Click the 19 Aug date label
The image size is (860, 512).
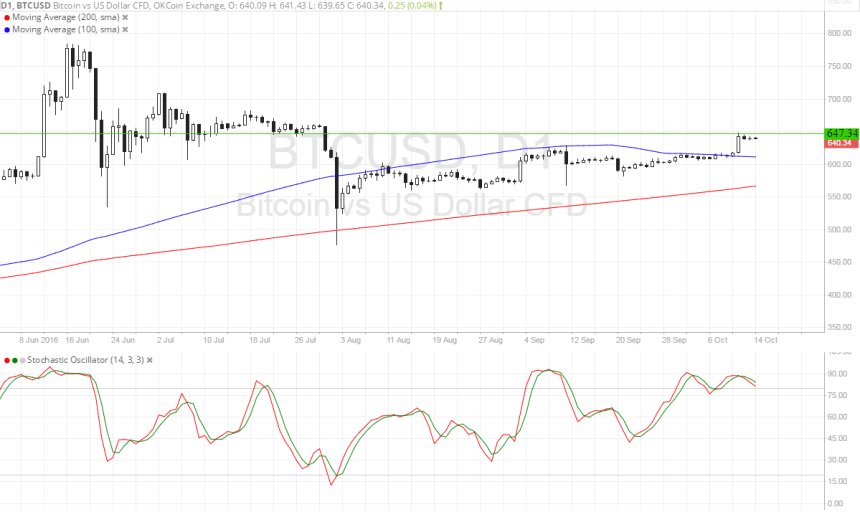tap(444, 340)
